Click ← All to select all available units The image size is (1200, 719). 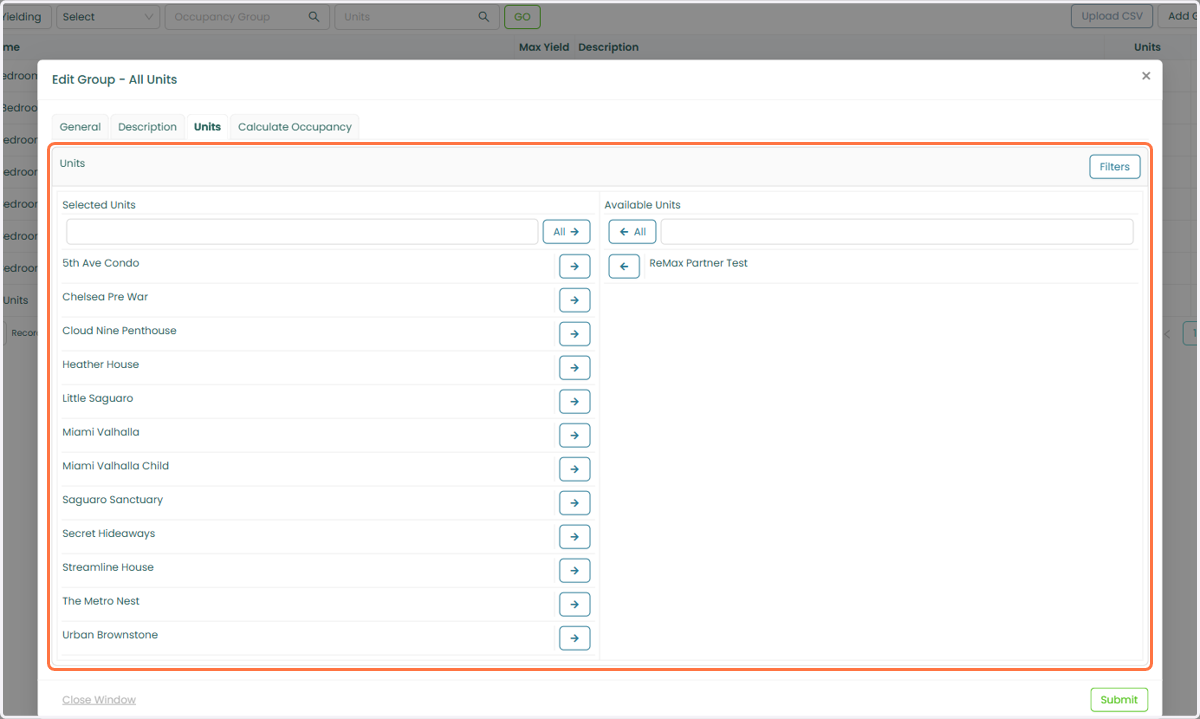(x=632, y=232)
